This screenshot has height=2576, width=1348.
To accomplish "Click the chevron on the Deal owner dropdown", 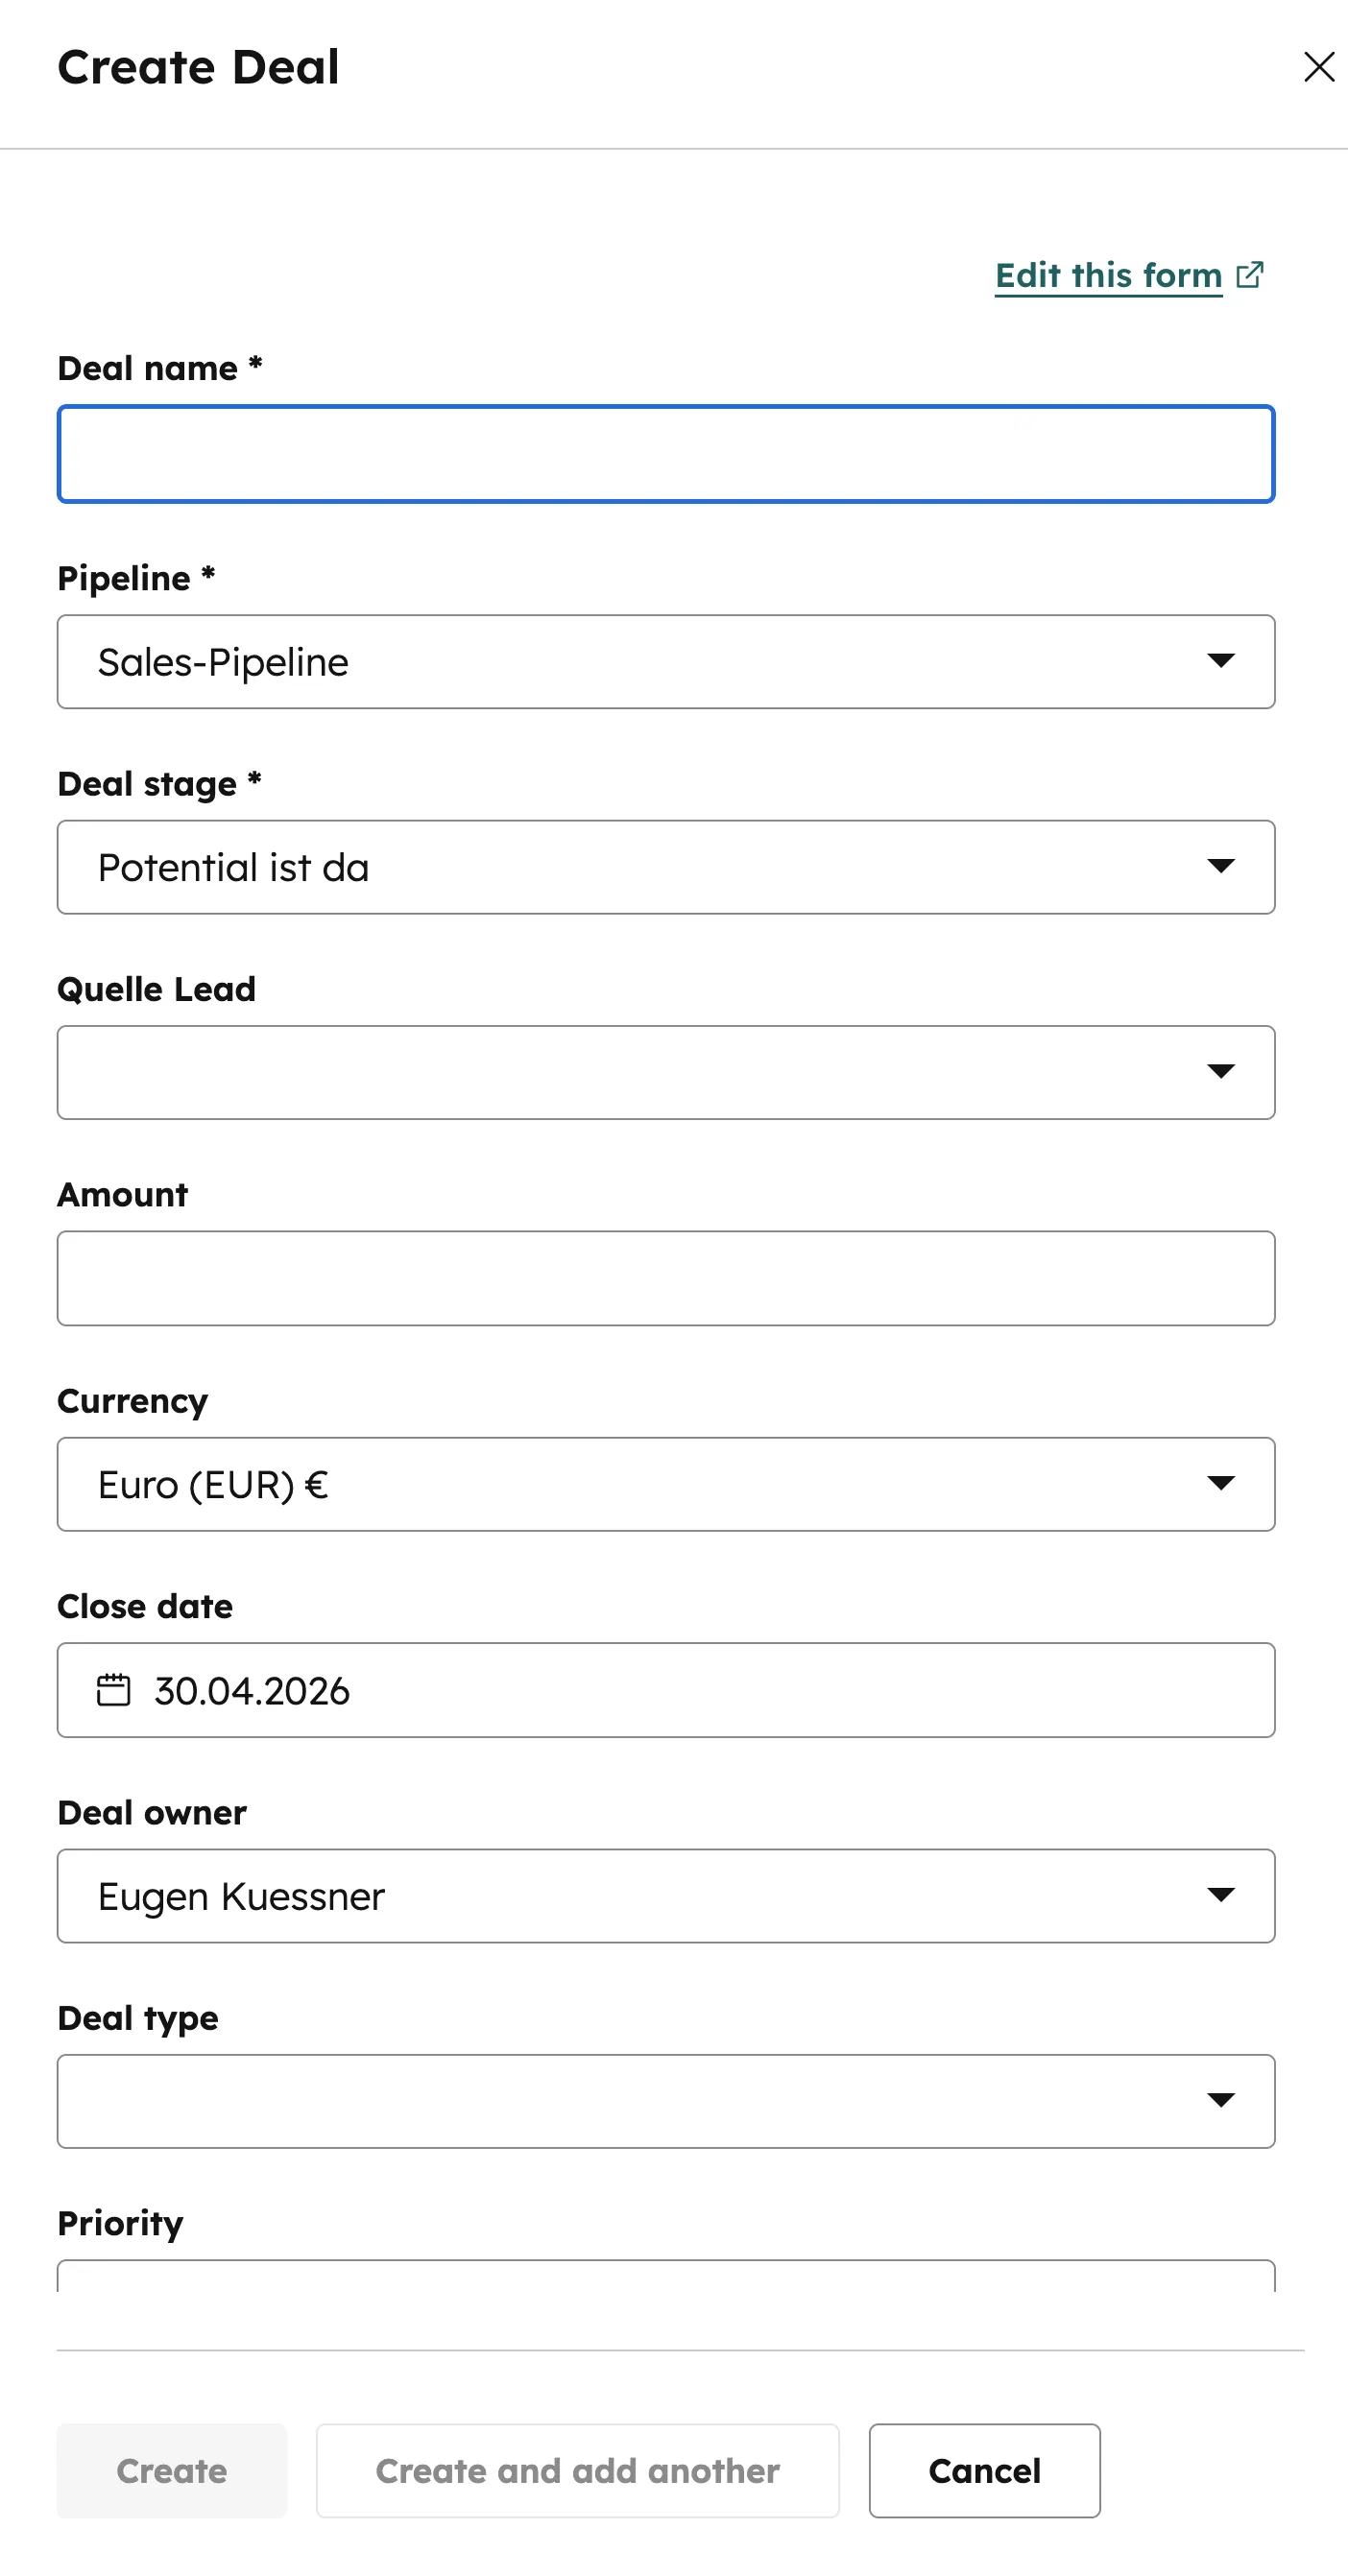I will click(1222, 1895).
